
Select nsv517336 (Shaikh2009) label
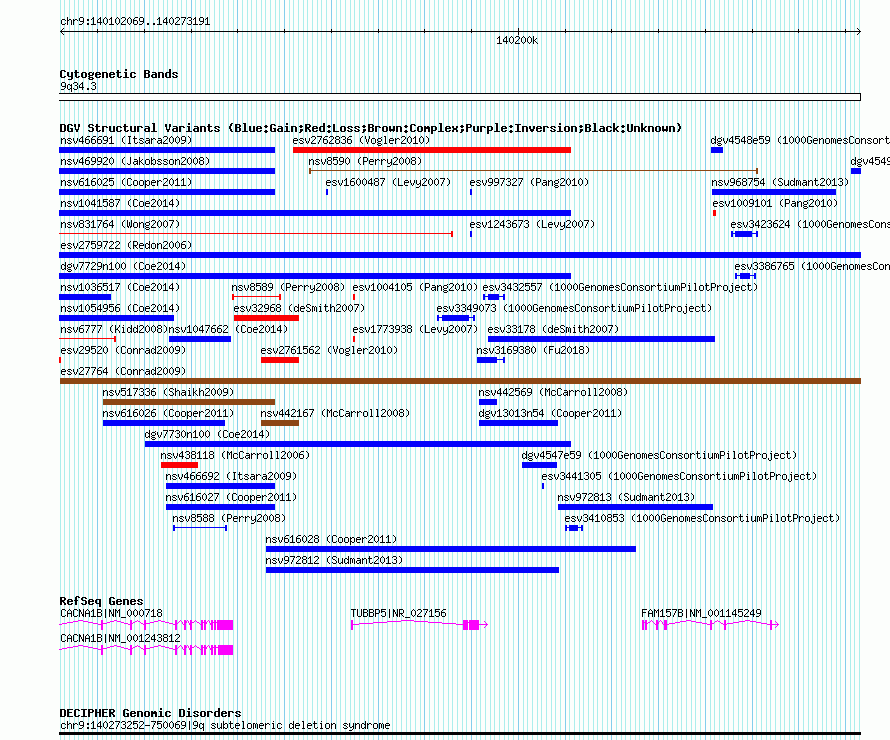168,392
